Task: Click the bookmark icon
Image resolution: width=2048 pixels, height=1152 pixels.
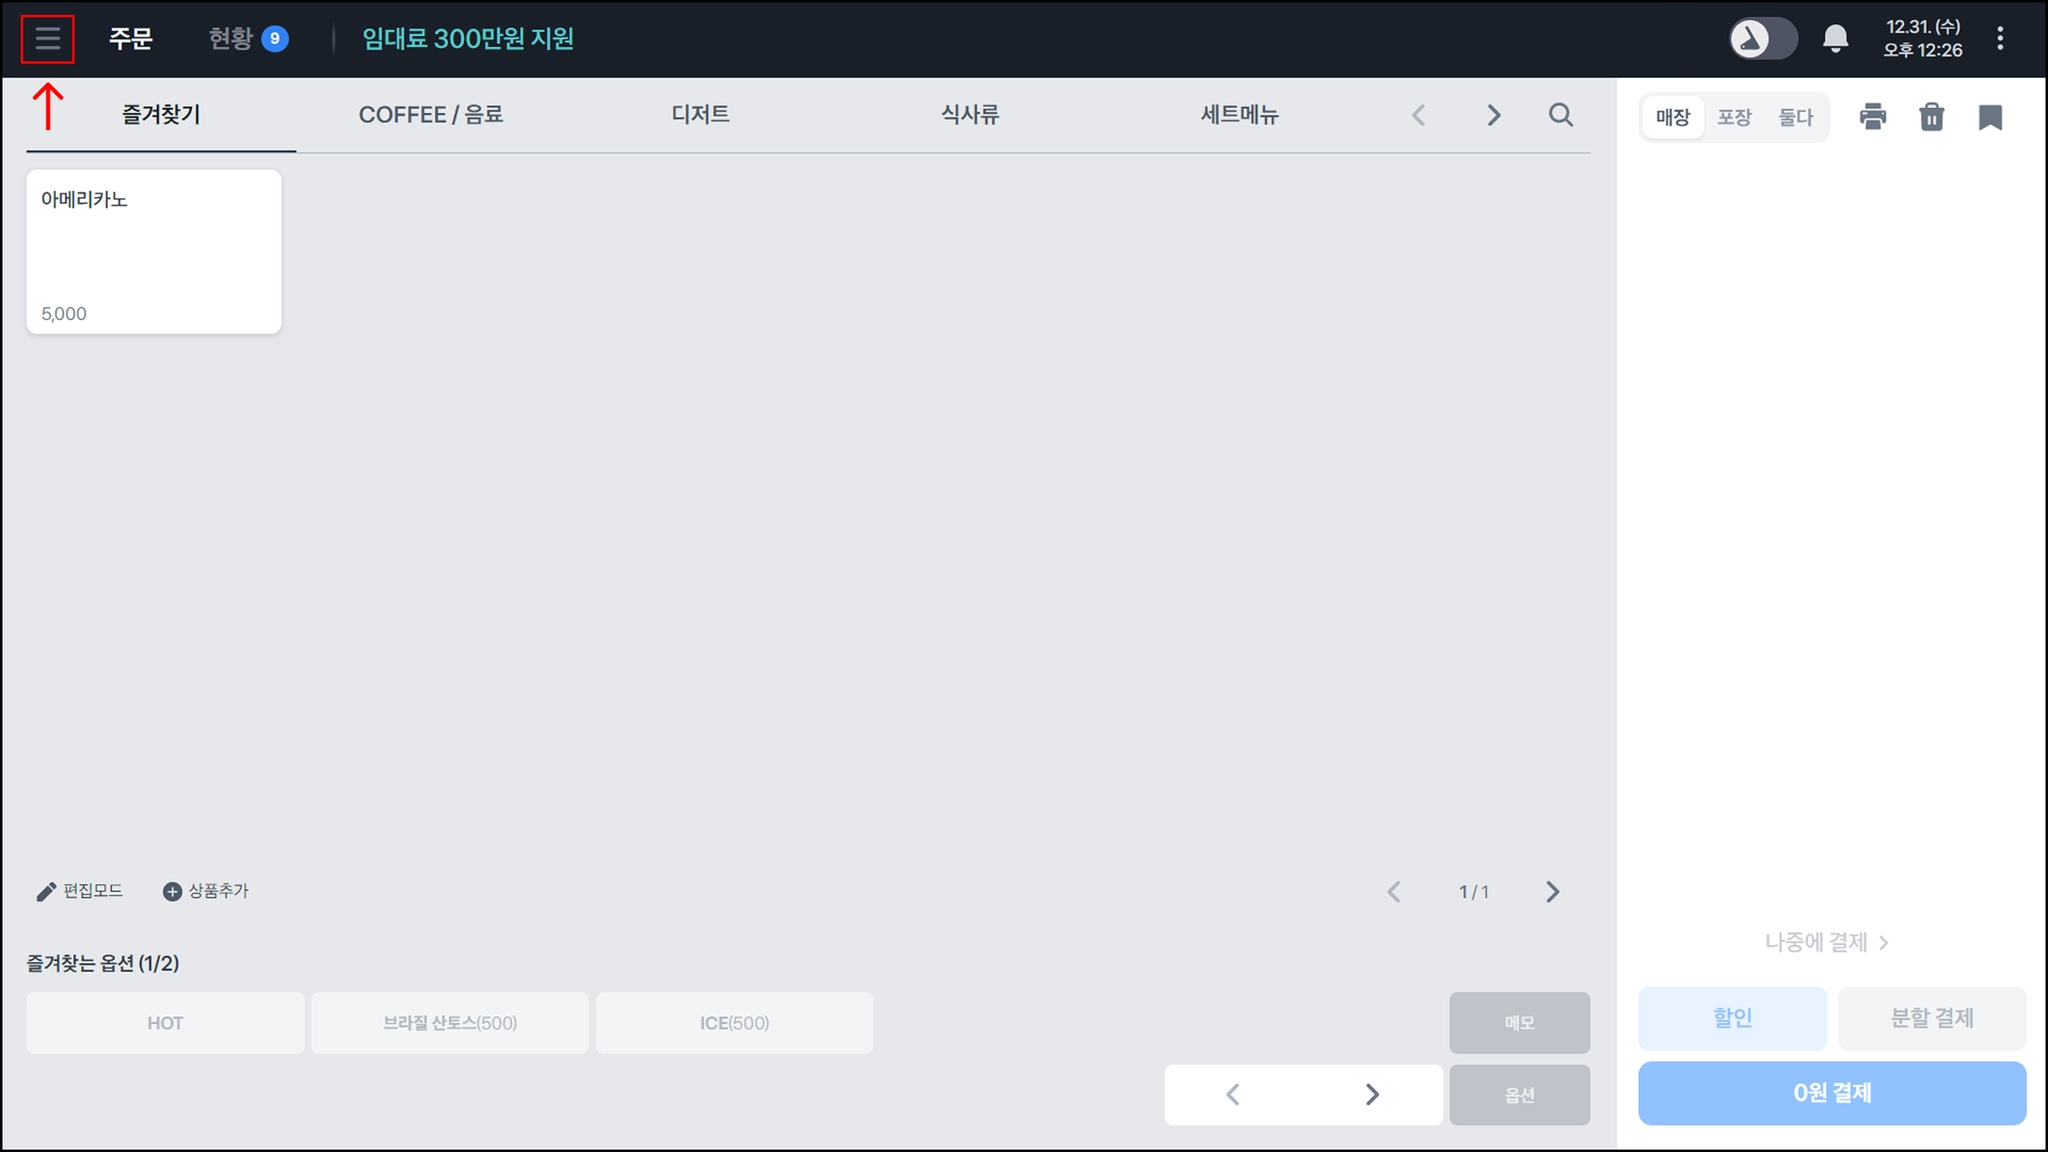Action: click(x=1990, y=117)
